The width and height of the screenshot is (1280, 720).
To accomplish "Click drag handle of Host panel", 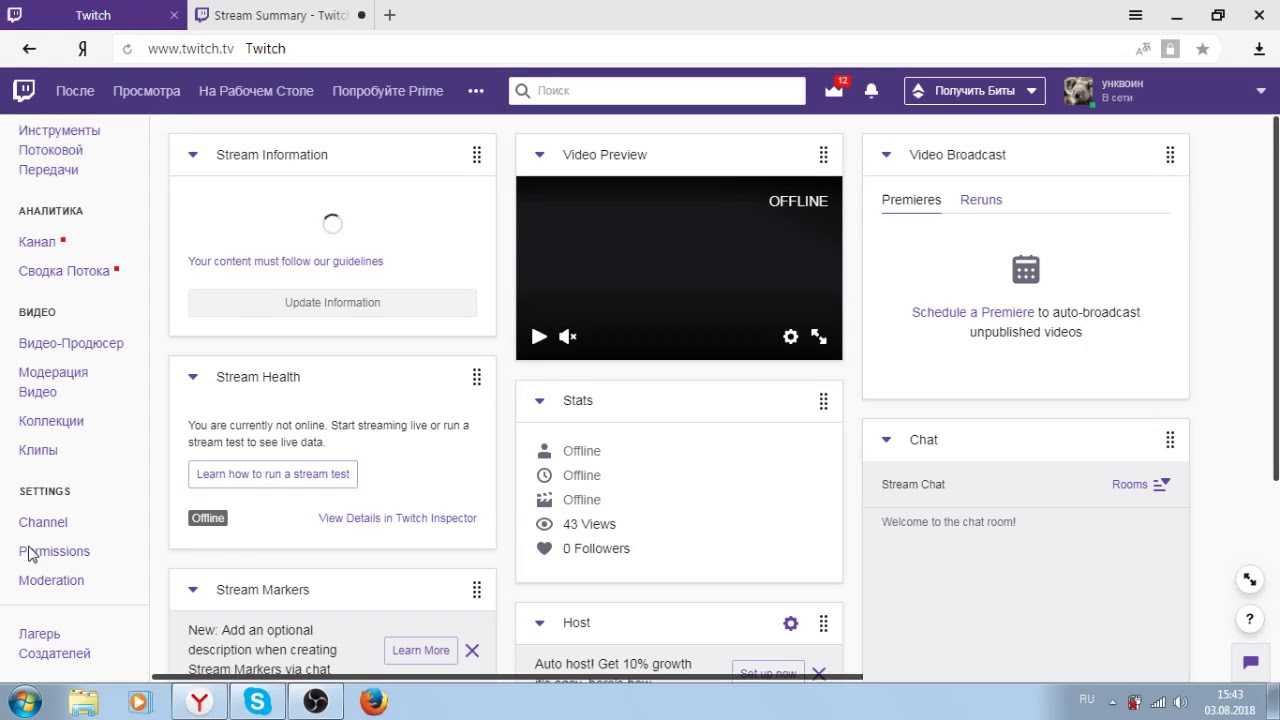I will (824, 623).
